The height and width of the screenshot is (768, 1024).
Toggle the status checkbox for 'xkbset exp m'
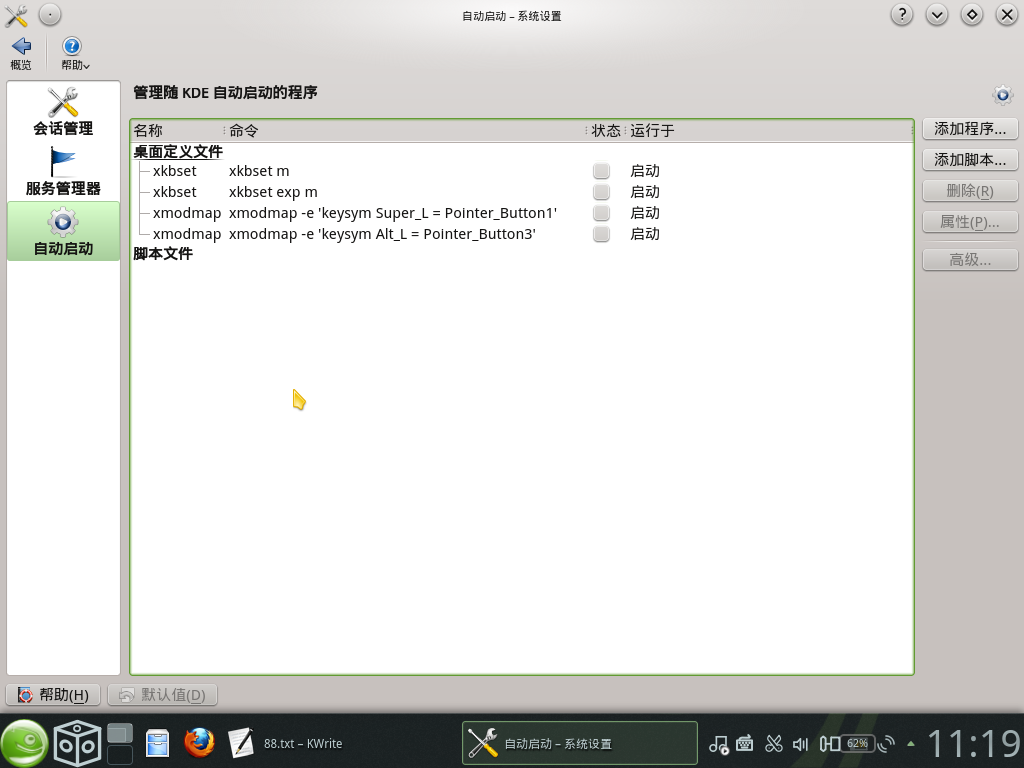601,192
